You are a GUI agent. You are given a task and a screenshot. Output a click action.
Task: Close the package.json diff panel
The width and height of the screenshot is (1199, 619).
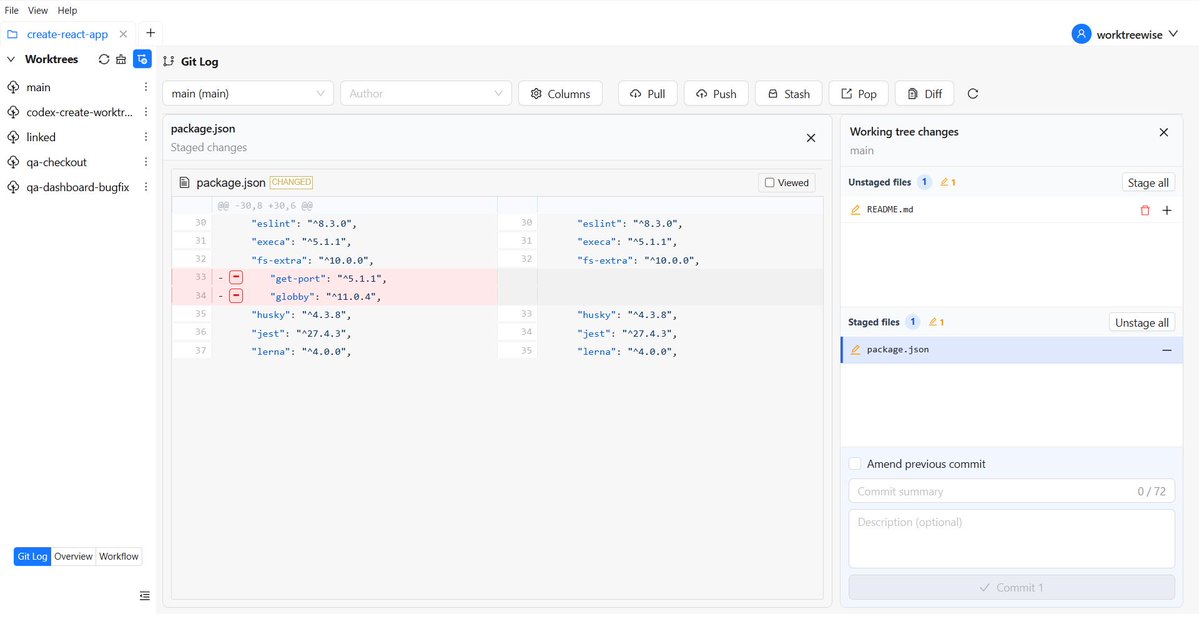(x=811, y=138)
